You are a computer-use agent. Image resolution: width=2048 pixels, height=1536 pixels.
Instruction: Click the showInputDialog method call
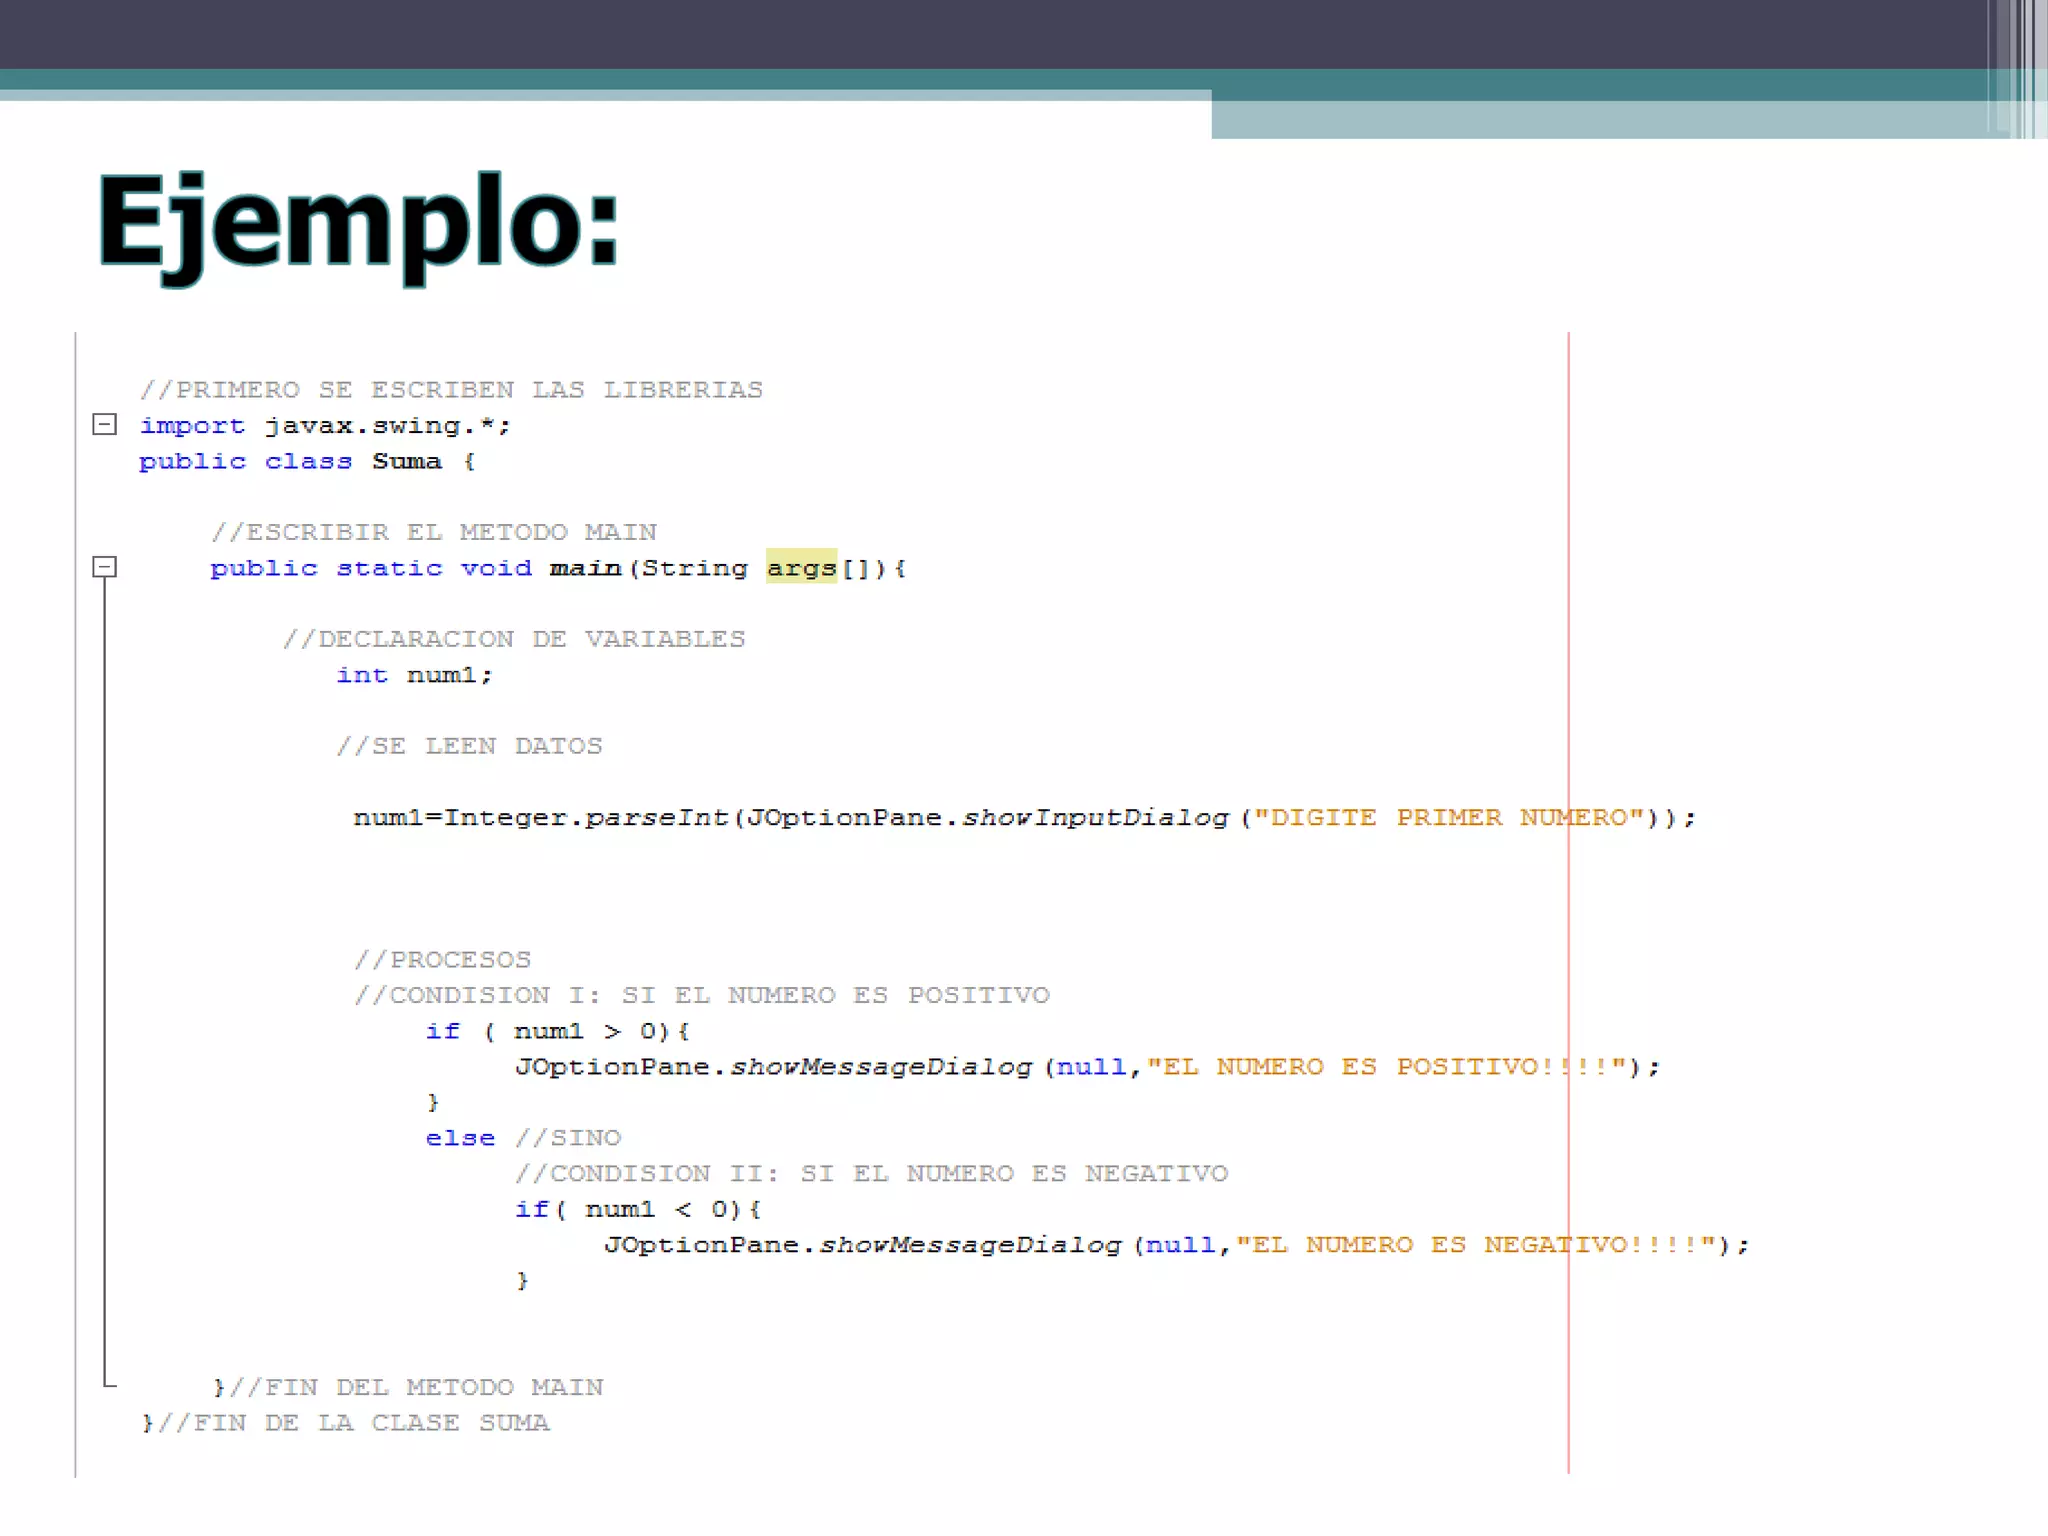pyautogui.click(x=1095, y=818)
